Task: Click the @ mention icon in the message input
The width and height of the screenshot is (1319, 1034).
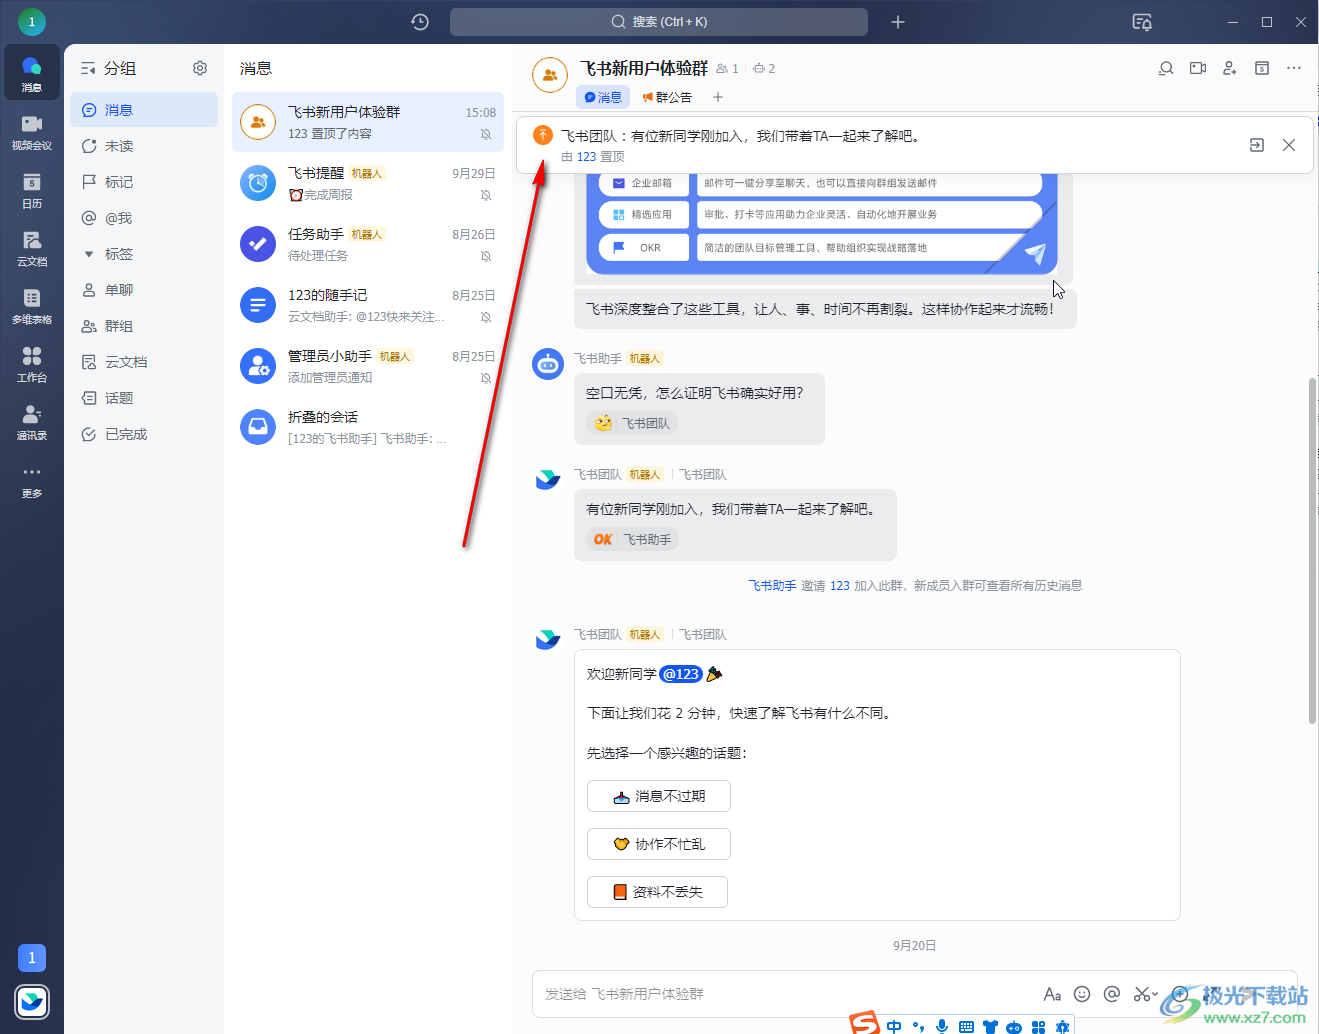Action: tap(1112, 994)
